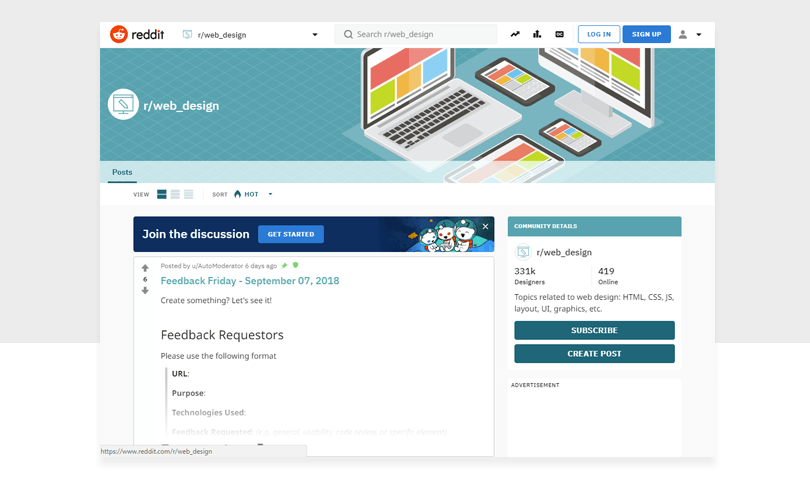
Task: Click the user avatar icon in the header
Action: coord(682,34)
